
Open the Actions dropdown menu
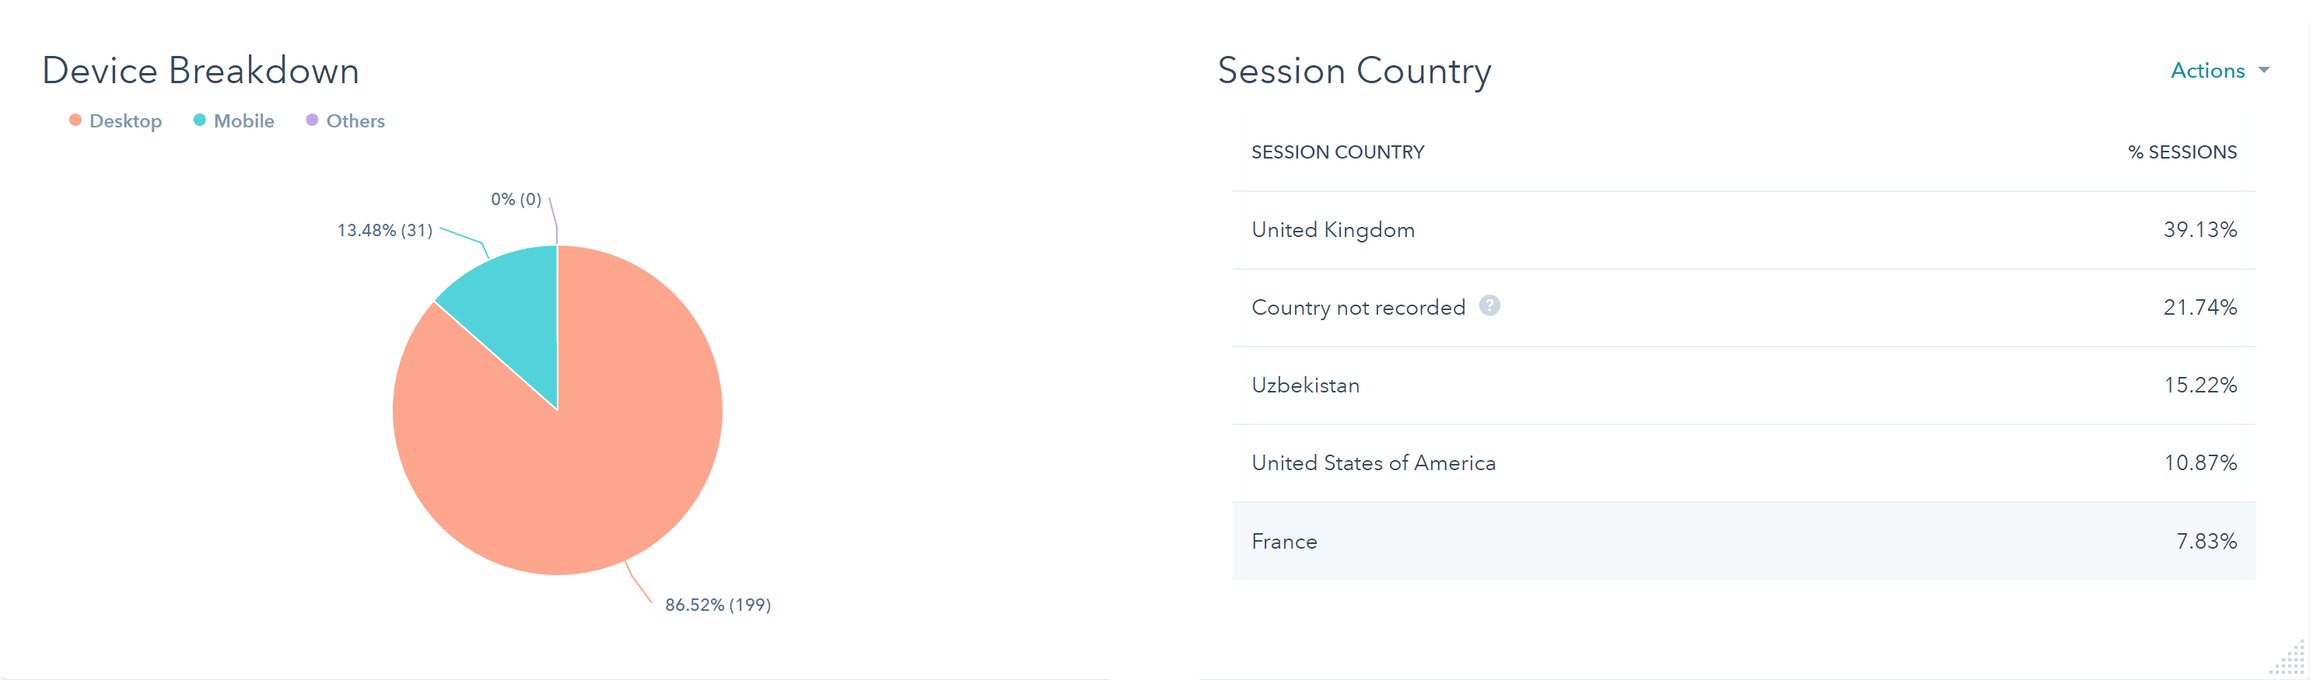[x=2207, y=70]
